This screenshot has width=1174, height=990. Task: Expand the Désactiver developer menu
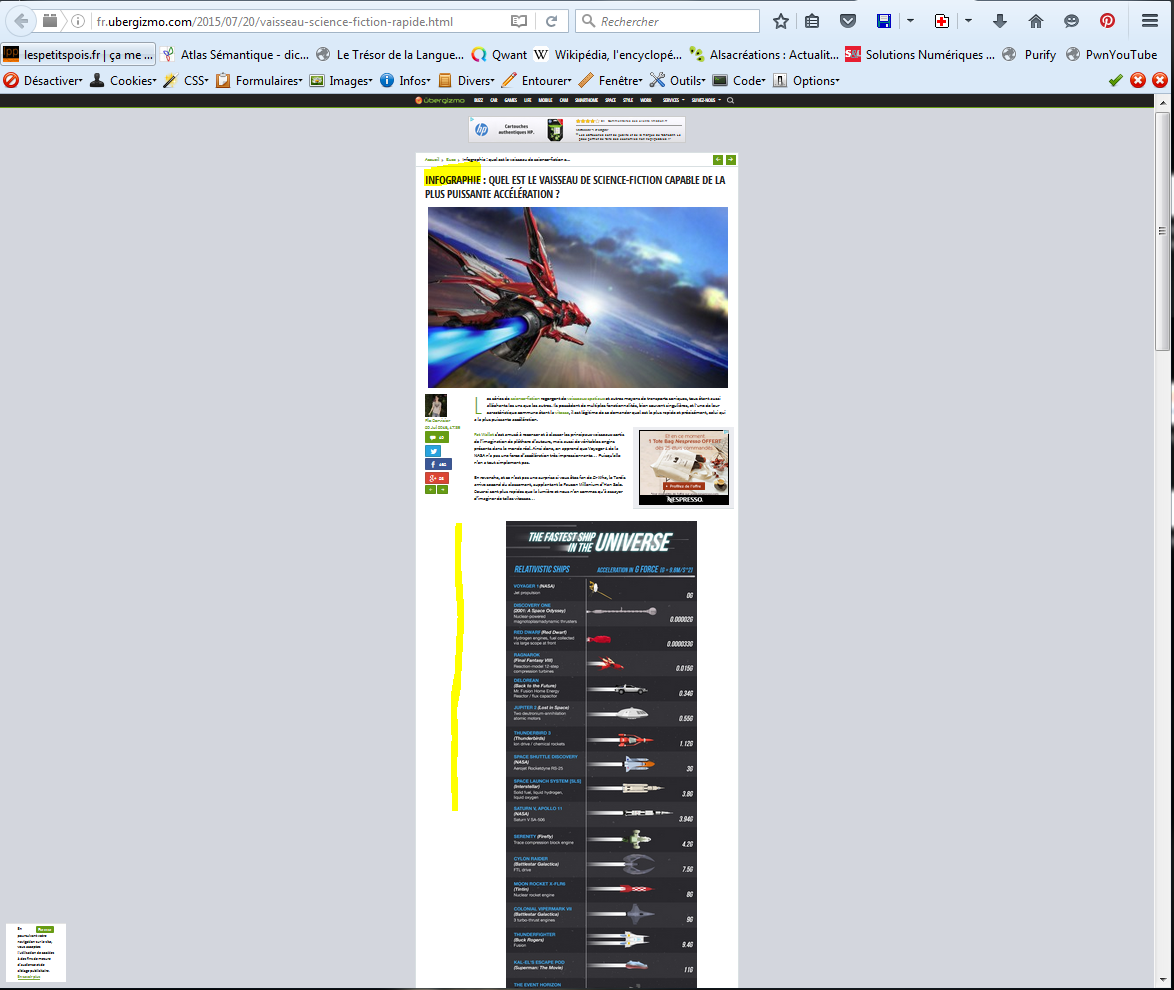(x=43, y=81)
